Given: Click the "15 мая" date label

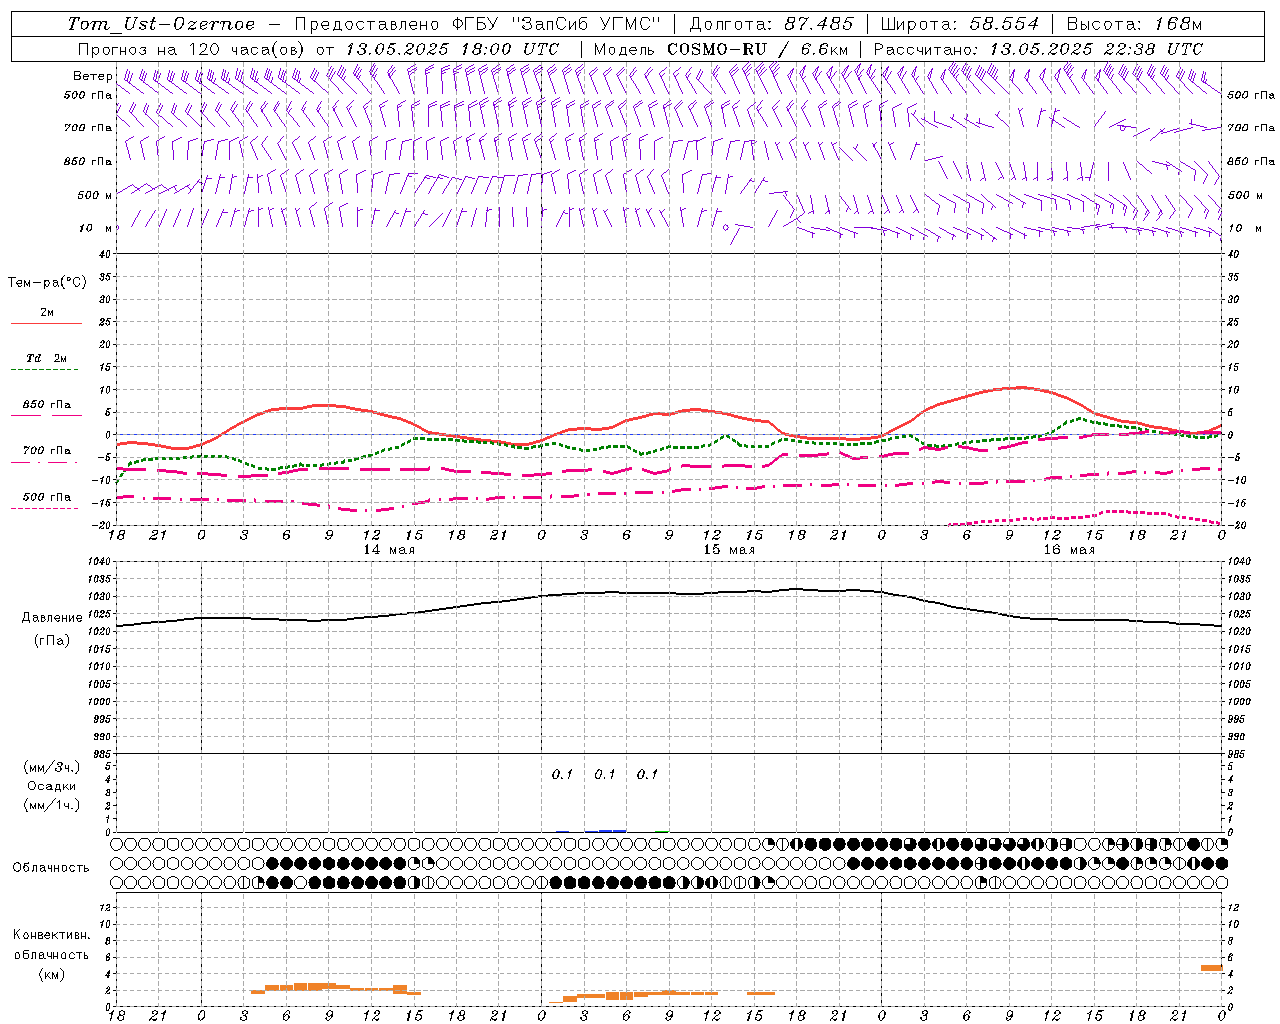Looking at the screenshot, I should tap(729, 550).
